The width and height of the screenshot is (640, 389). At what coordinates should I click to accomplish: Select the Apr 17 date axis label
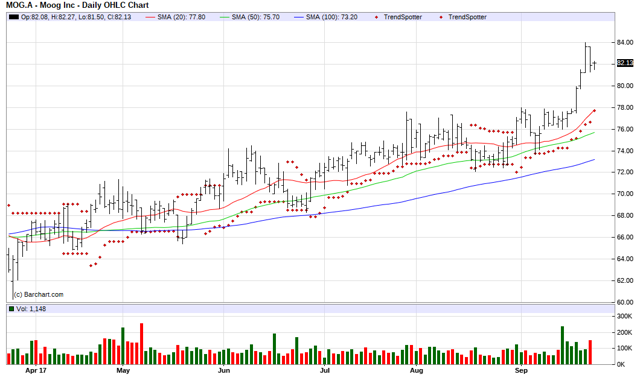point(36,371)
